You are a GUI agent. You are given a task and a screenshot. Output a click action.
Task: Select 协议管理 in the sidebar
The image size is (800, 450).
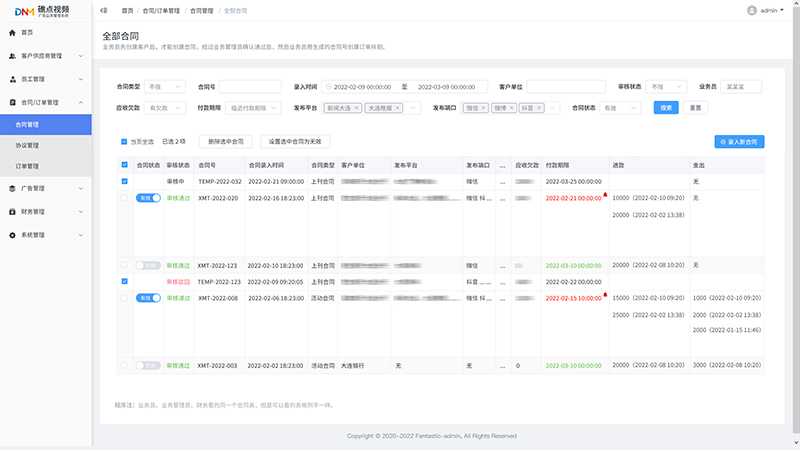coord(46,145)
